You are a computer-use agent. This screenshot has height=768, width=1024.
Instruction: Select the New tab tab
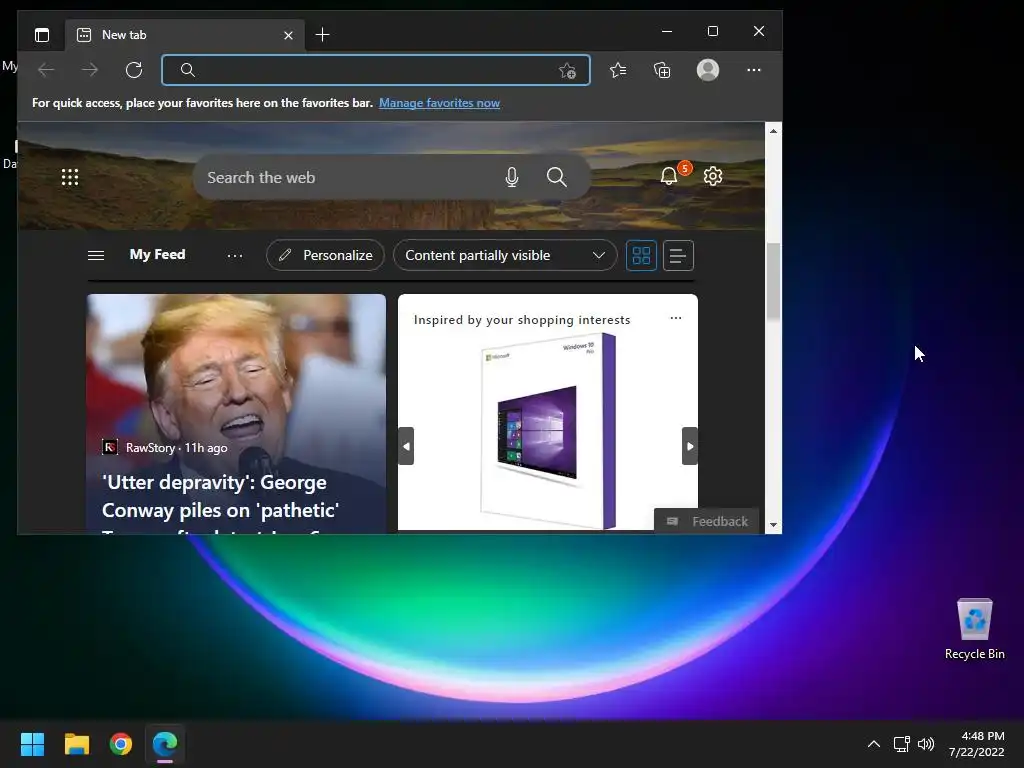coord(184,35)
